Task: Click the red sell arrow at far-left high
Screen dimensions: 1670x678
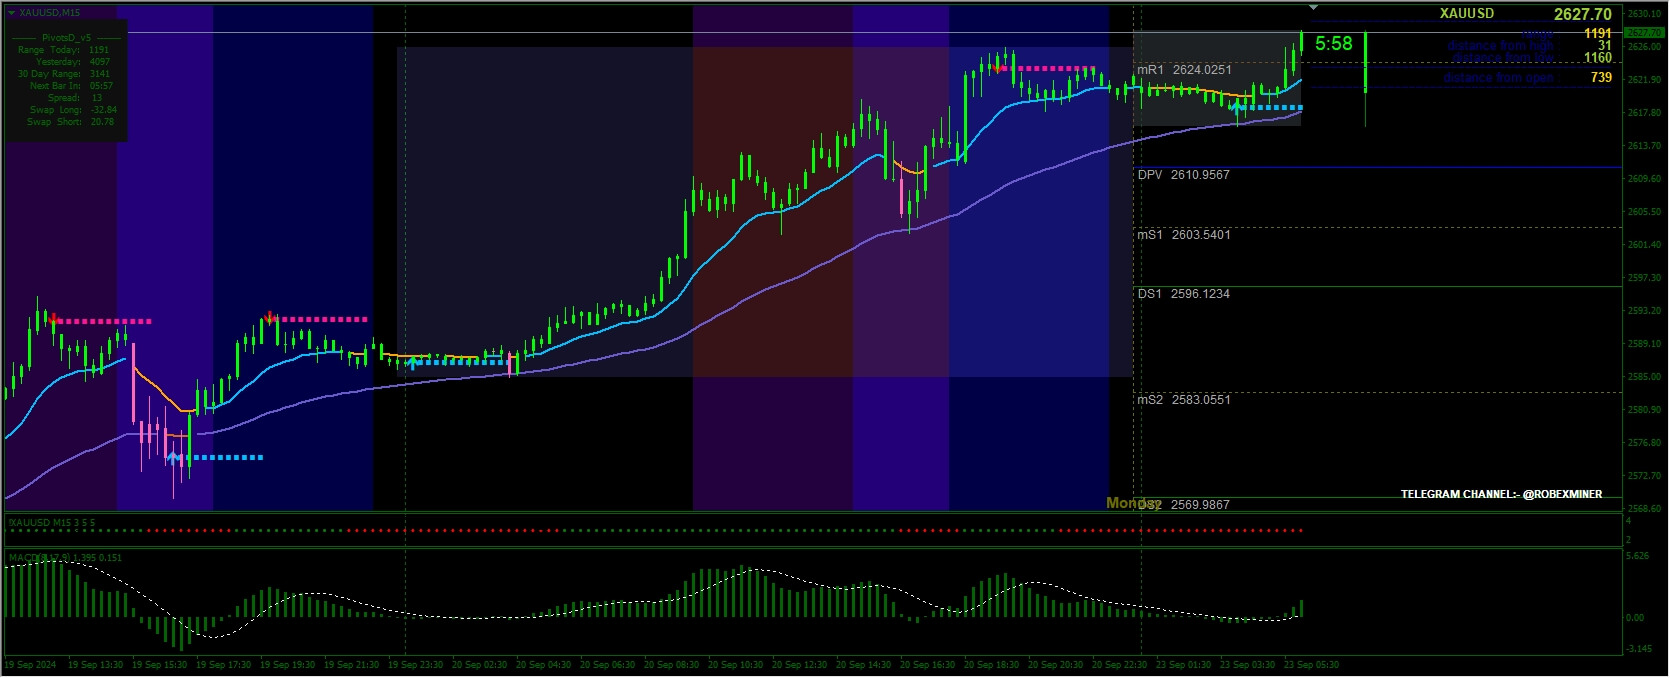Action: click(53, 320)
